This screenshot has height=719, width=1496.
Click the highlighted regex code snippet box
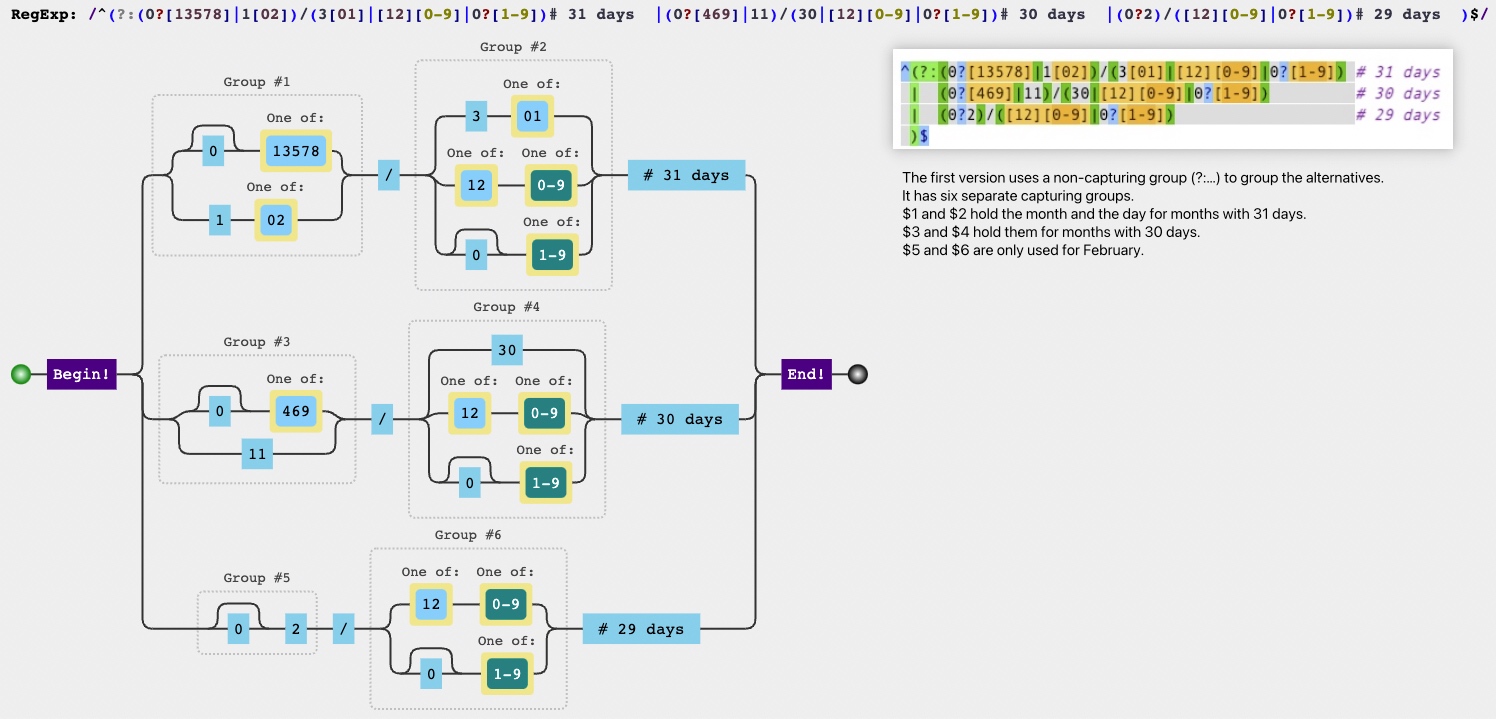[x=1171, y=99]
